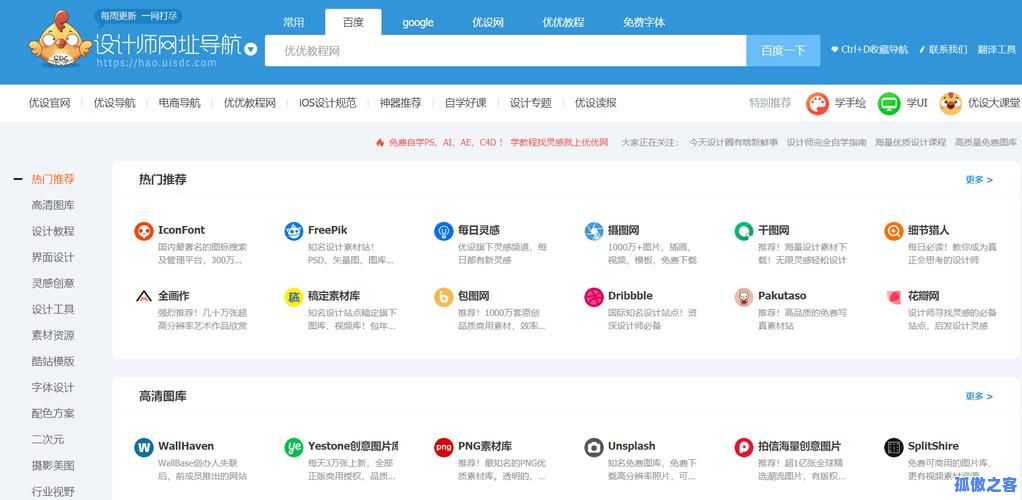Open 优设导航 in the nav bar

[115, 103]
